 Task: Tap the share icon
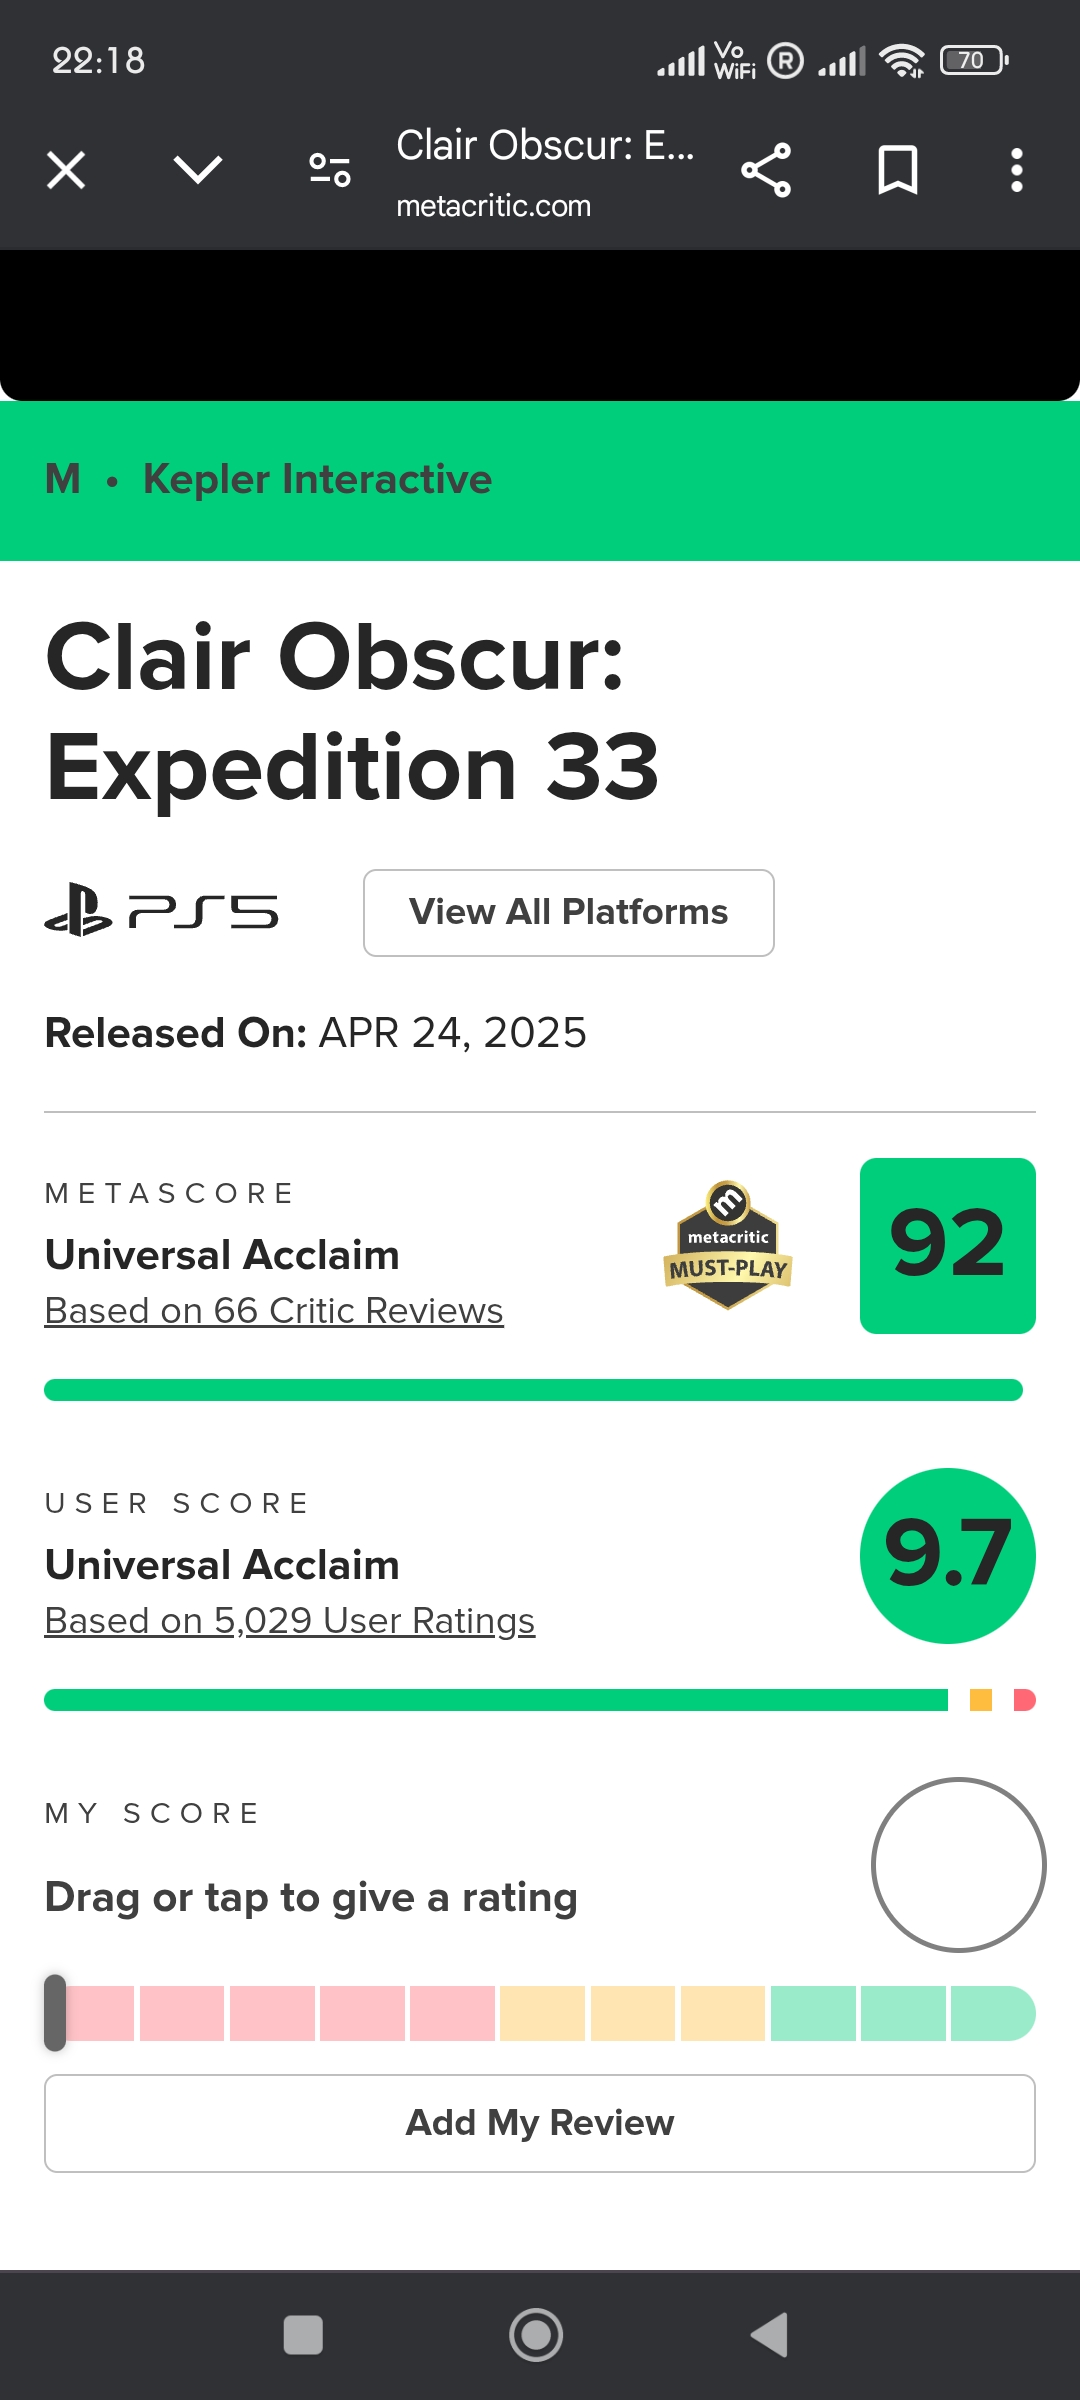coord(766,170)
